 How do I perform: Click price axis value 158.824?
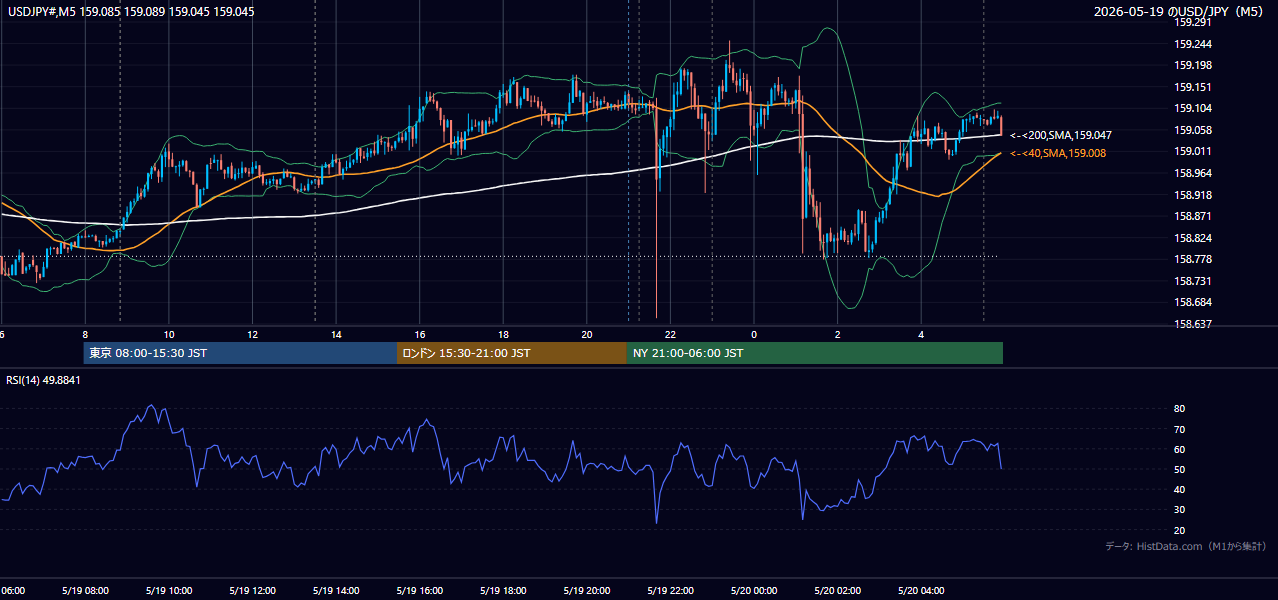tap(1193, 238)
